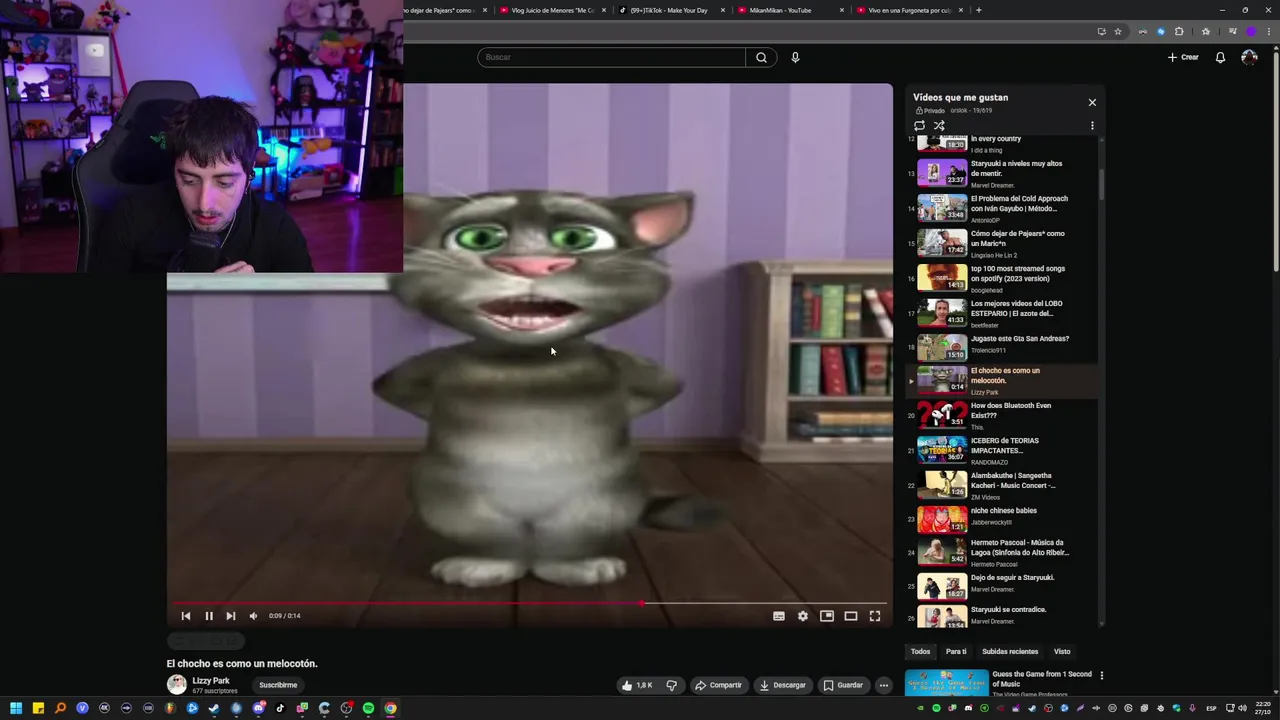Pause the video with the pause button
The height and width of the screenshot is (720, 1280).
(x=208, y=616)
